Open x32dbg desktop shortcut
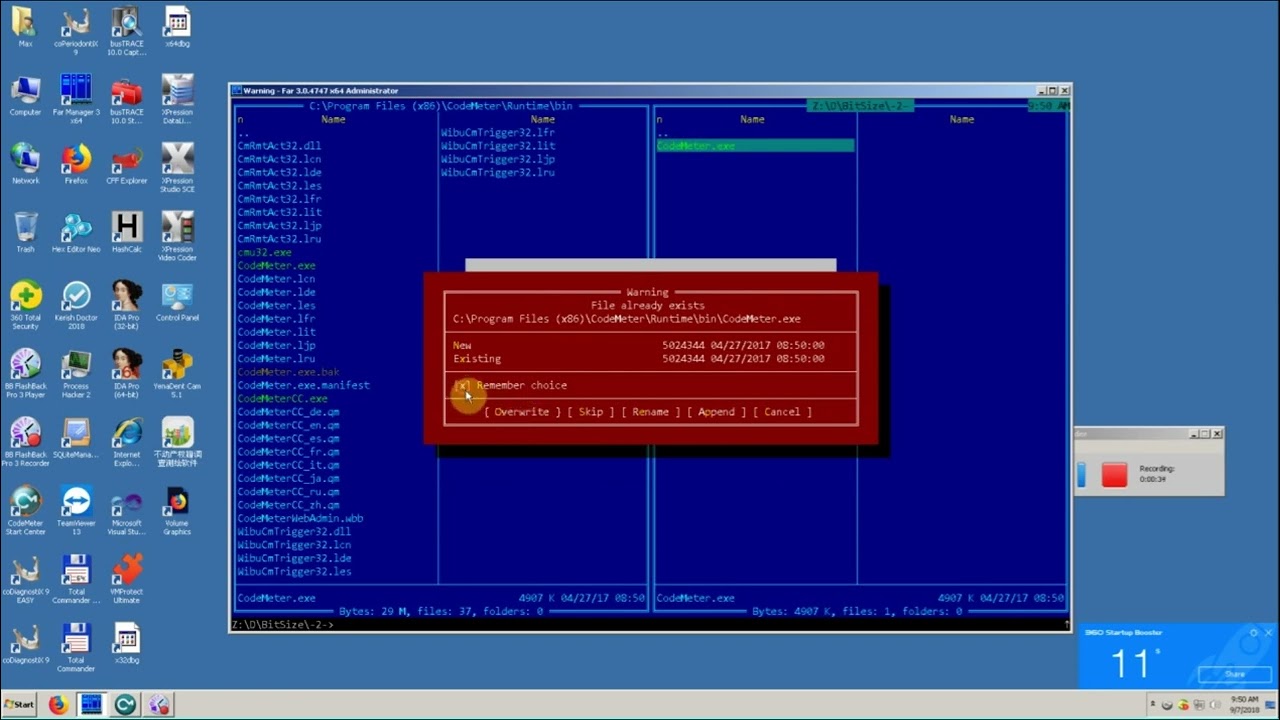 [x=126, y=643]
